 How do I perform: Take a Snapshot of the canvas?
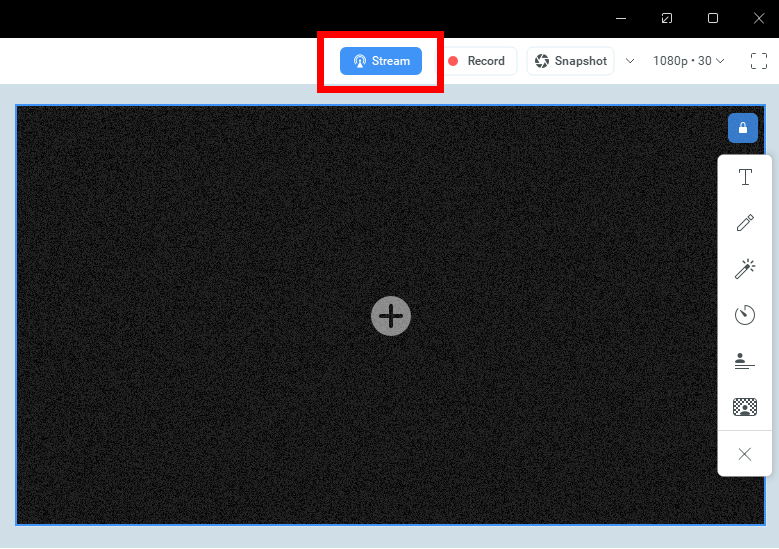570,61
